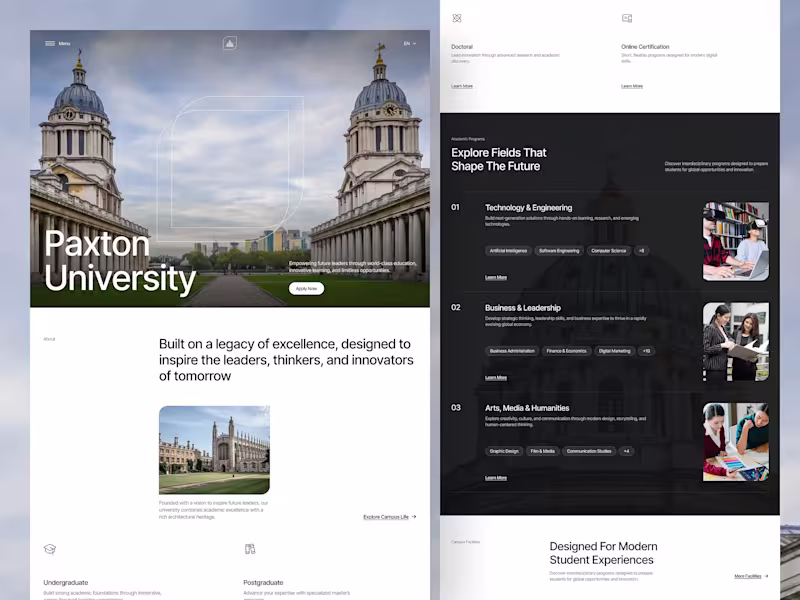Click the 02 number beside Business & Leadership
This screenshot has width=800, height=600.
point(456,307)
